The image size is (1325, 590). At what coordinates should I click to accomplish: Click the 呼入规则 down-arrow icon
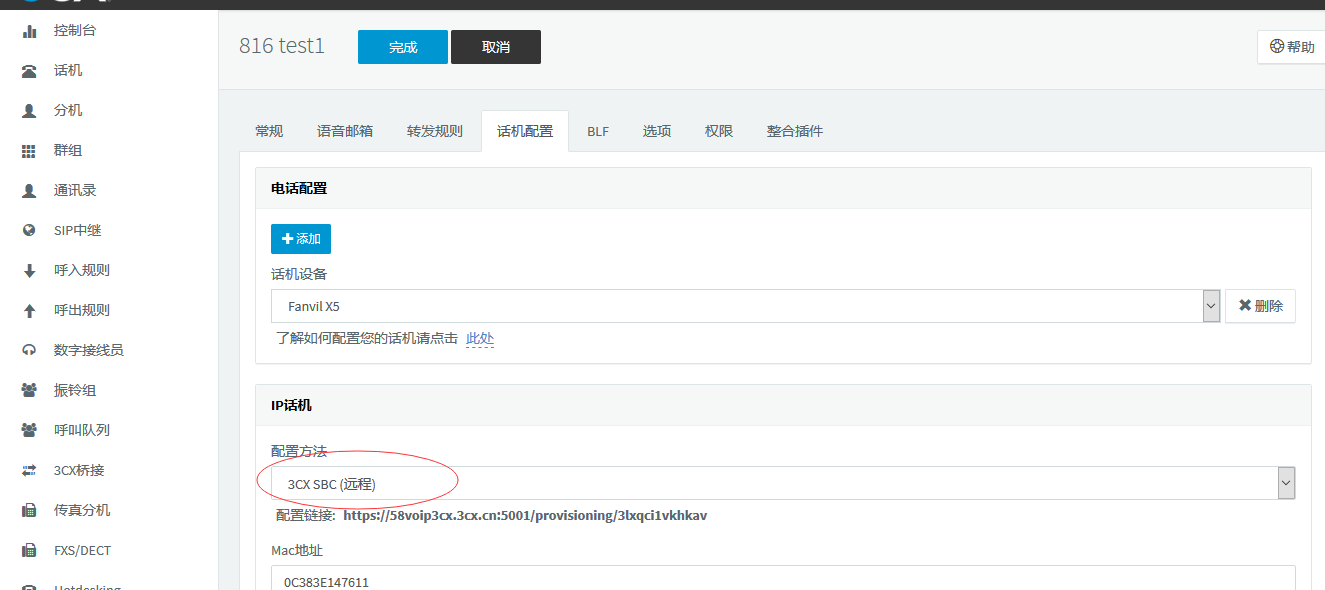click(x=29, y=271)
